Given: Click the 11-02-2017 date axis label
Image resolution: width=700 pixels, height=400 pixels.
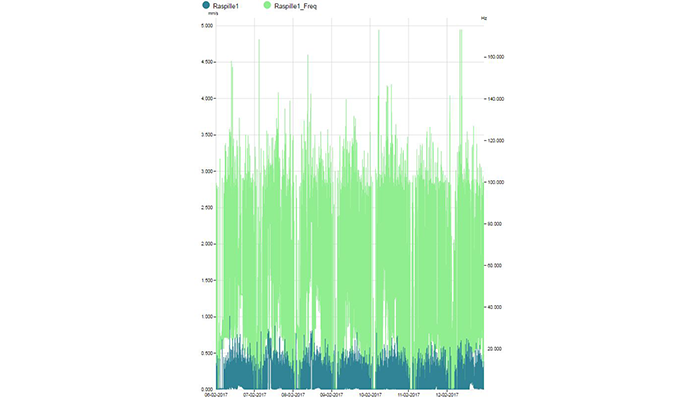Looking at the screenshot, I should [x=408, y=394].
